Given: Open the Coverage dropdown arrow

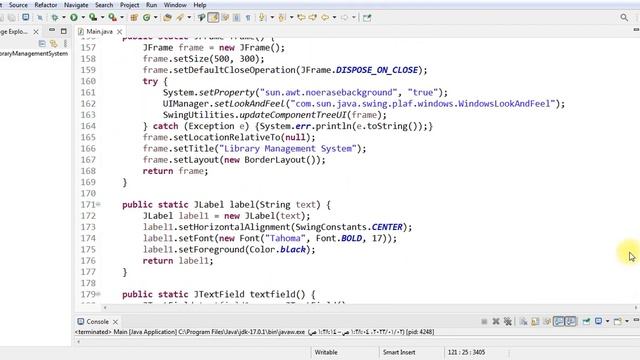Looking at the screenshot, I should 102,18.
